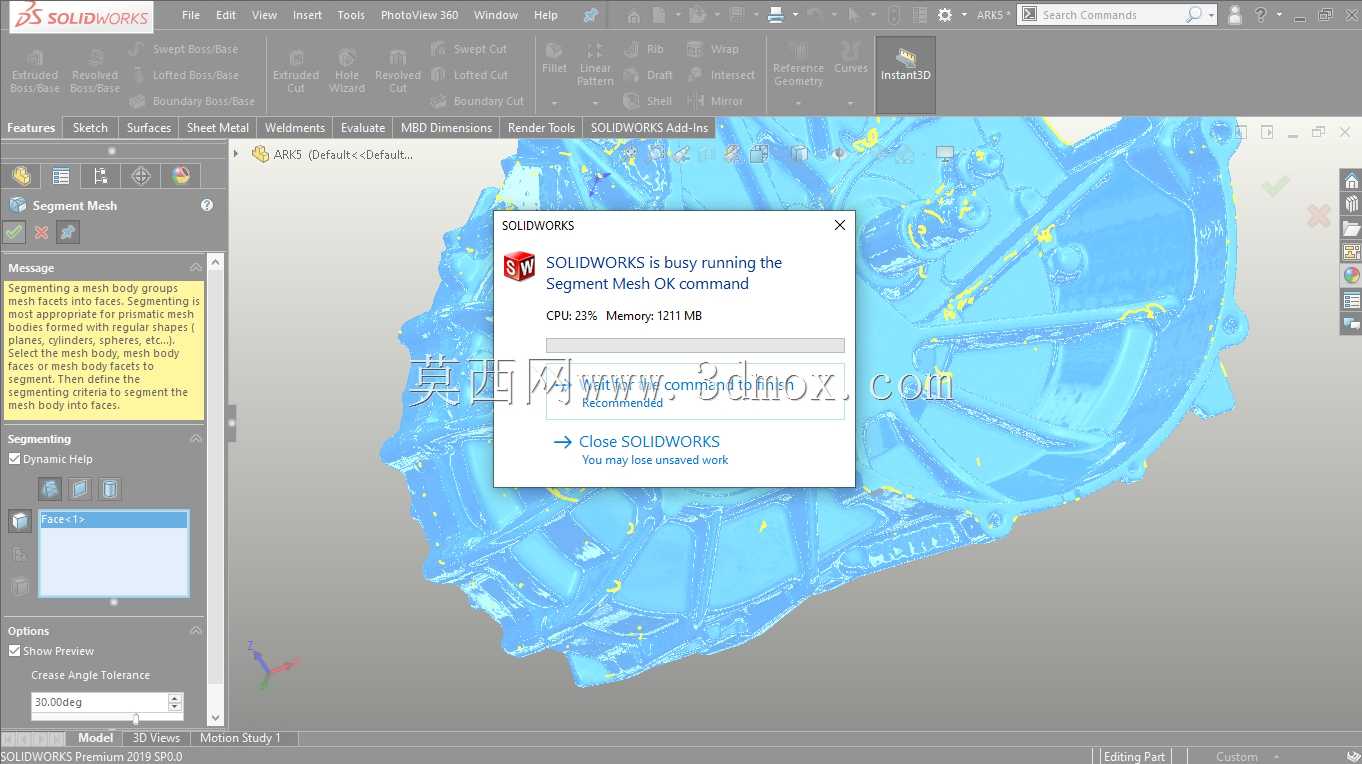Image resolution: width=1362 pixels, height=764 pixels.
Task: Choose Wait for the command to finish
Action: pyautogui.click(x=695, y=392)
